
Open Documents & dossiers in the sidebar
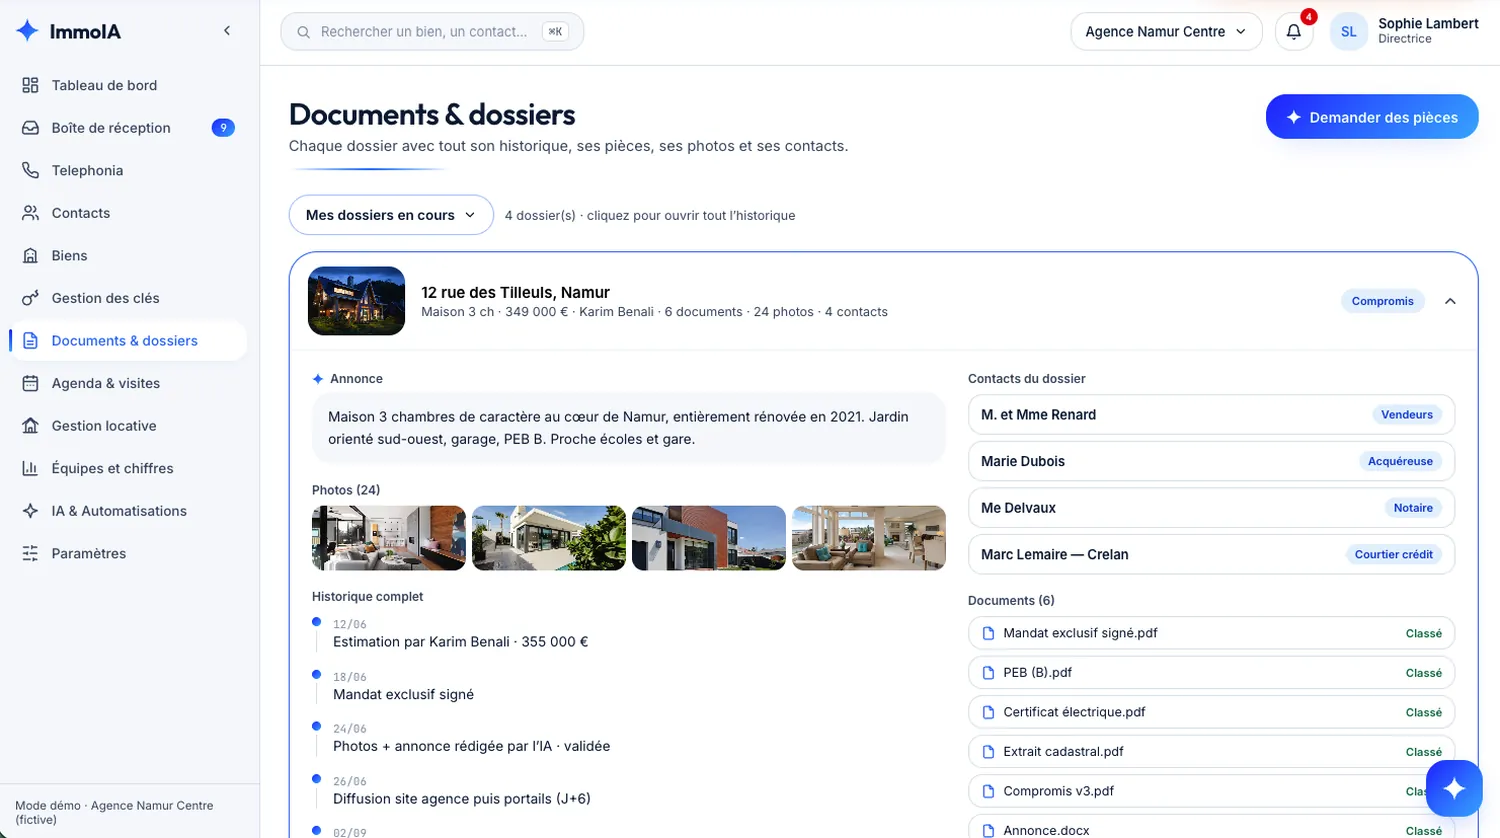(128, 341)
